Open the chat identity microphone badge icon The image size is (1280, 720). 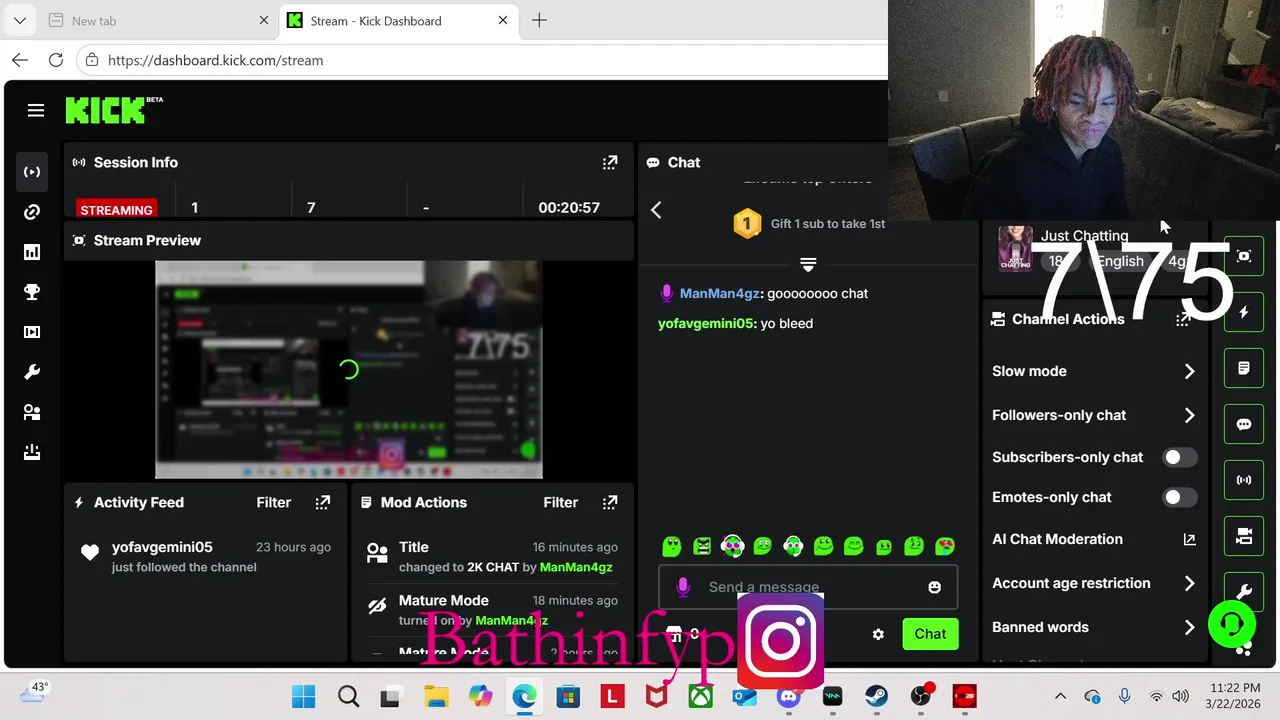click(x=683, y=587)
